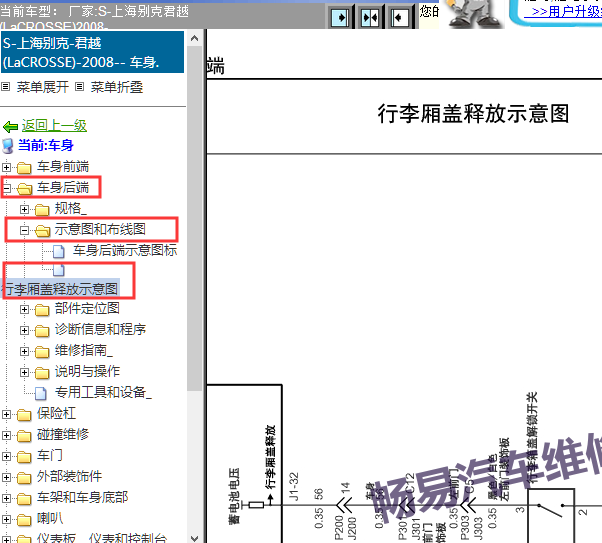Select the 喇叭 tree item

coord(50,518)
